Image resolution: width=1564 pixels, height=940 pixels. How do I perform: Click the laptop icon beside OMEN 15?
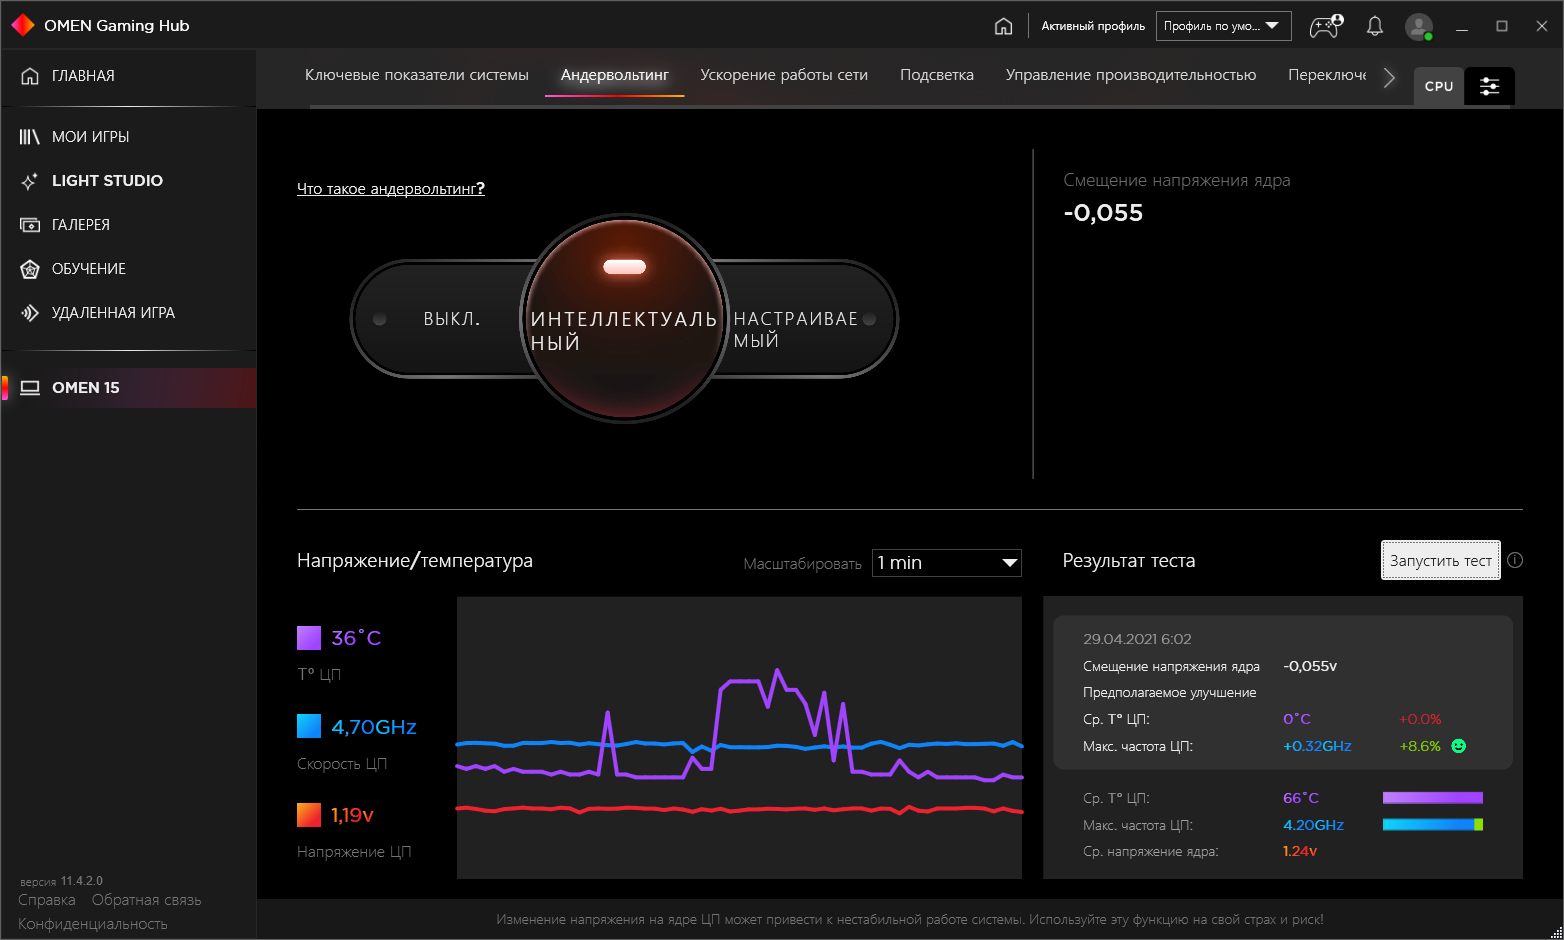click(30, 388)
